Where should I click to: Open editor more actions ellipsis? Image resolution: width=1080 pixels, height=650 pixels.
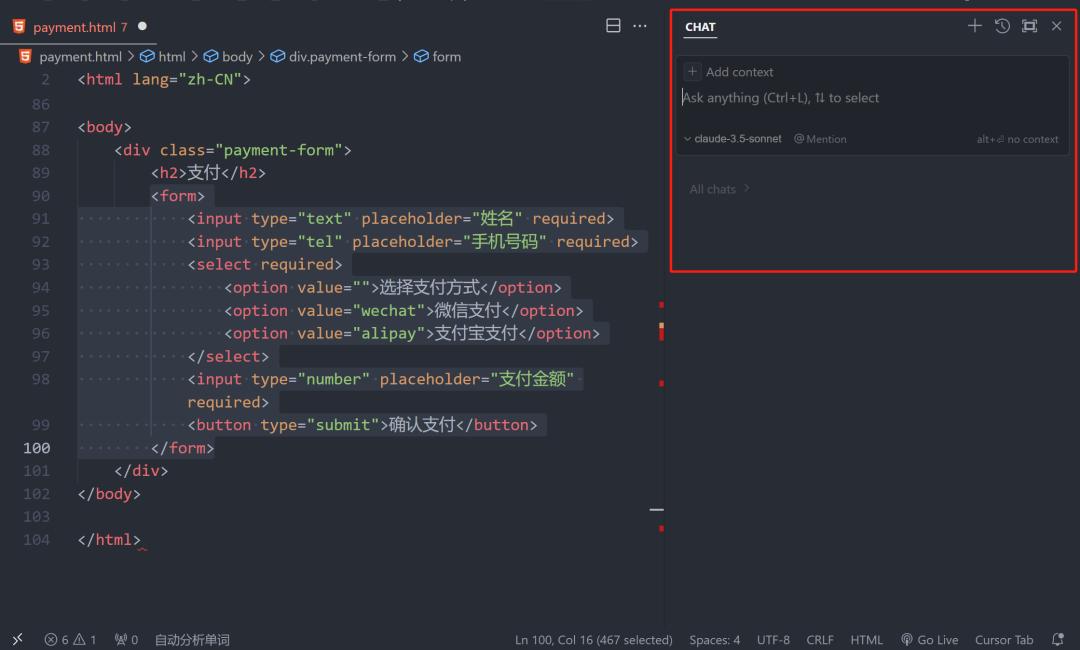pos(640,26)
